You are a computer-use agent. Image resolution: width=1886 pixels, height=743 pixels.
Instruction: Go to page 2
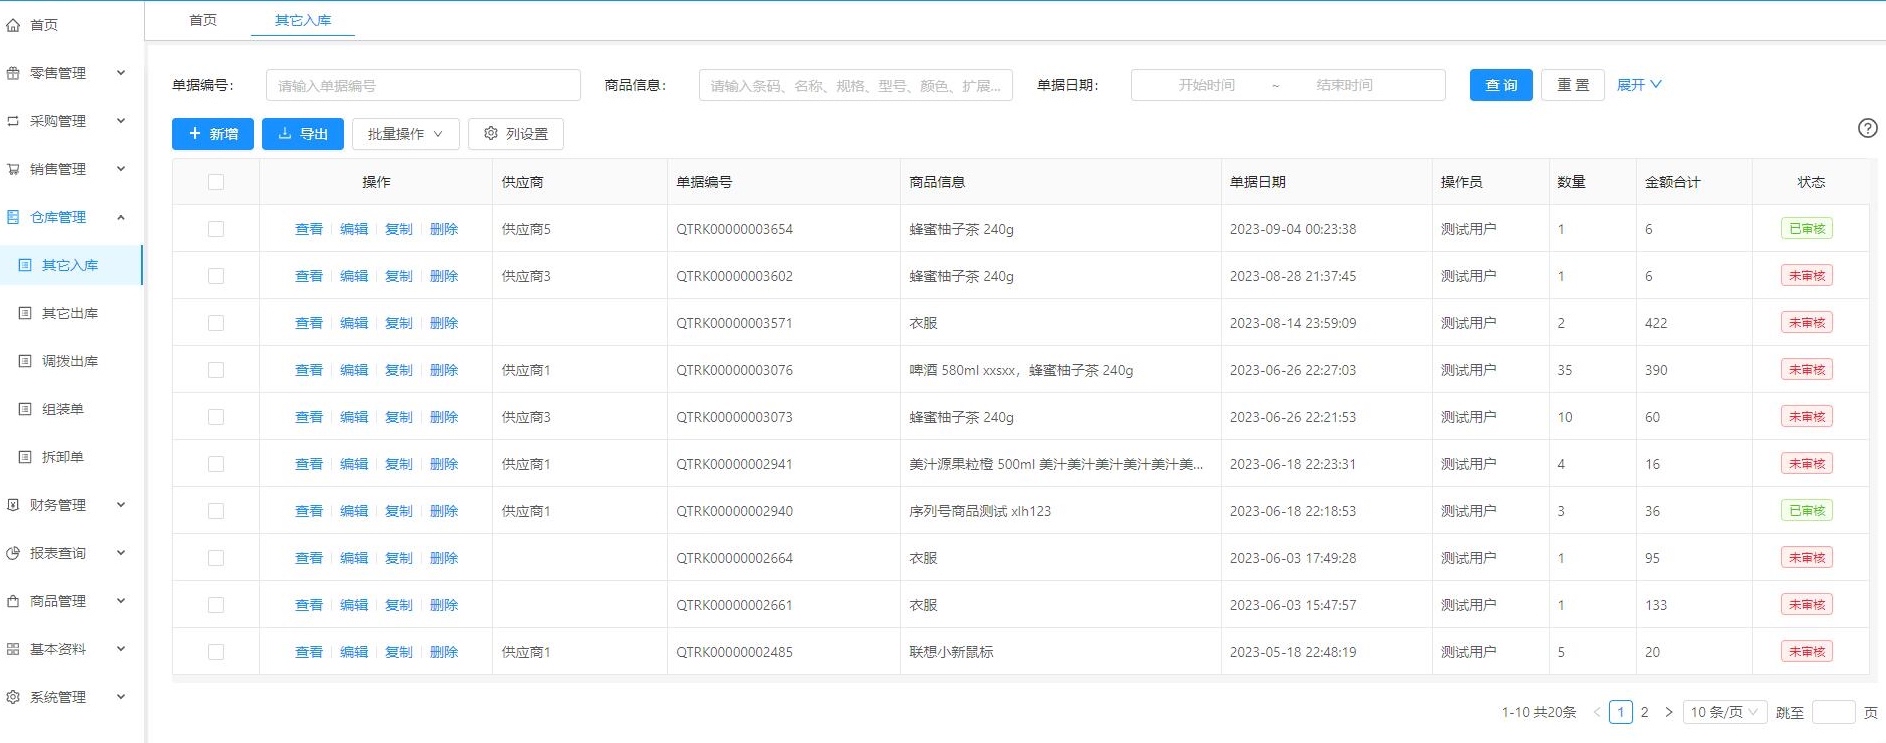point(1644,712)
